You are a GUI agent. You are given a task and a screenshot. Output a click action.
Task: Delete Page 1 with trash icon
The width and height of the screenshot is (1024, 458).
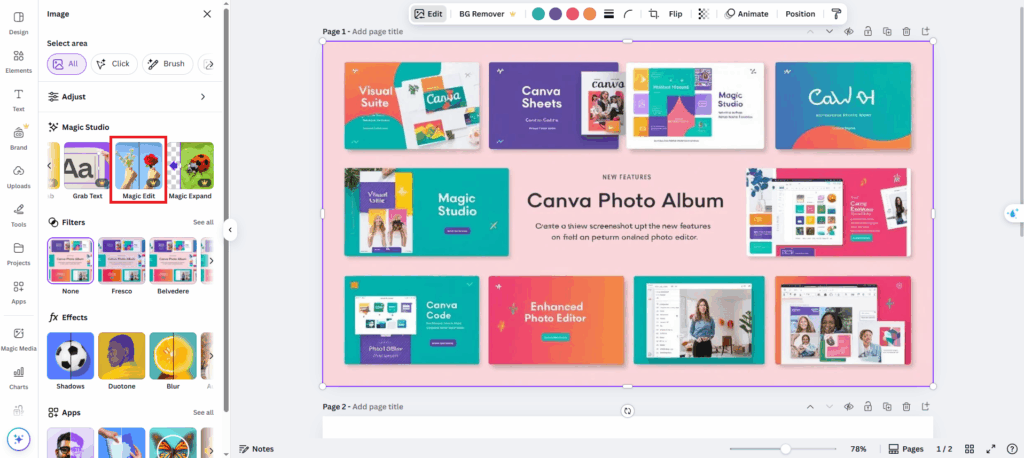906,31
